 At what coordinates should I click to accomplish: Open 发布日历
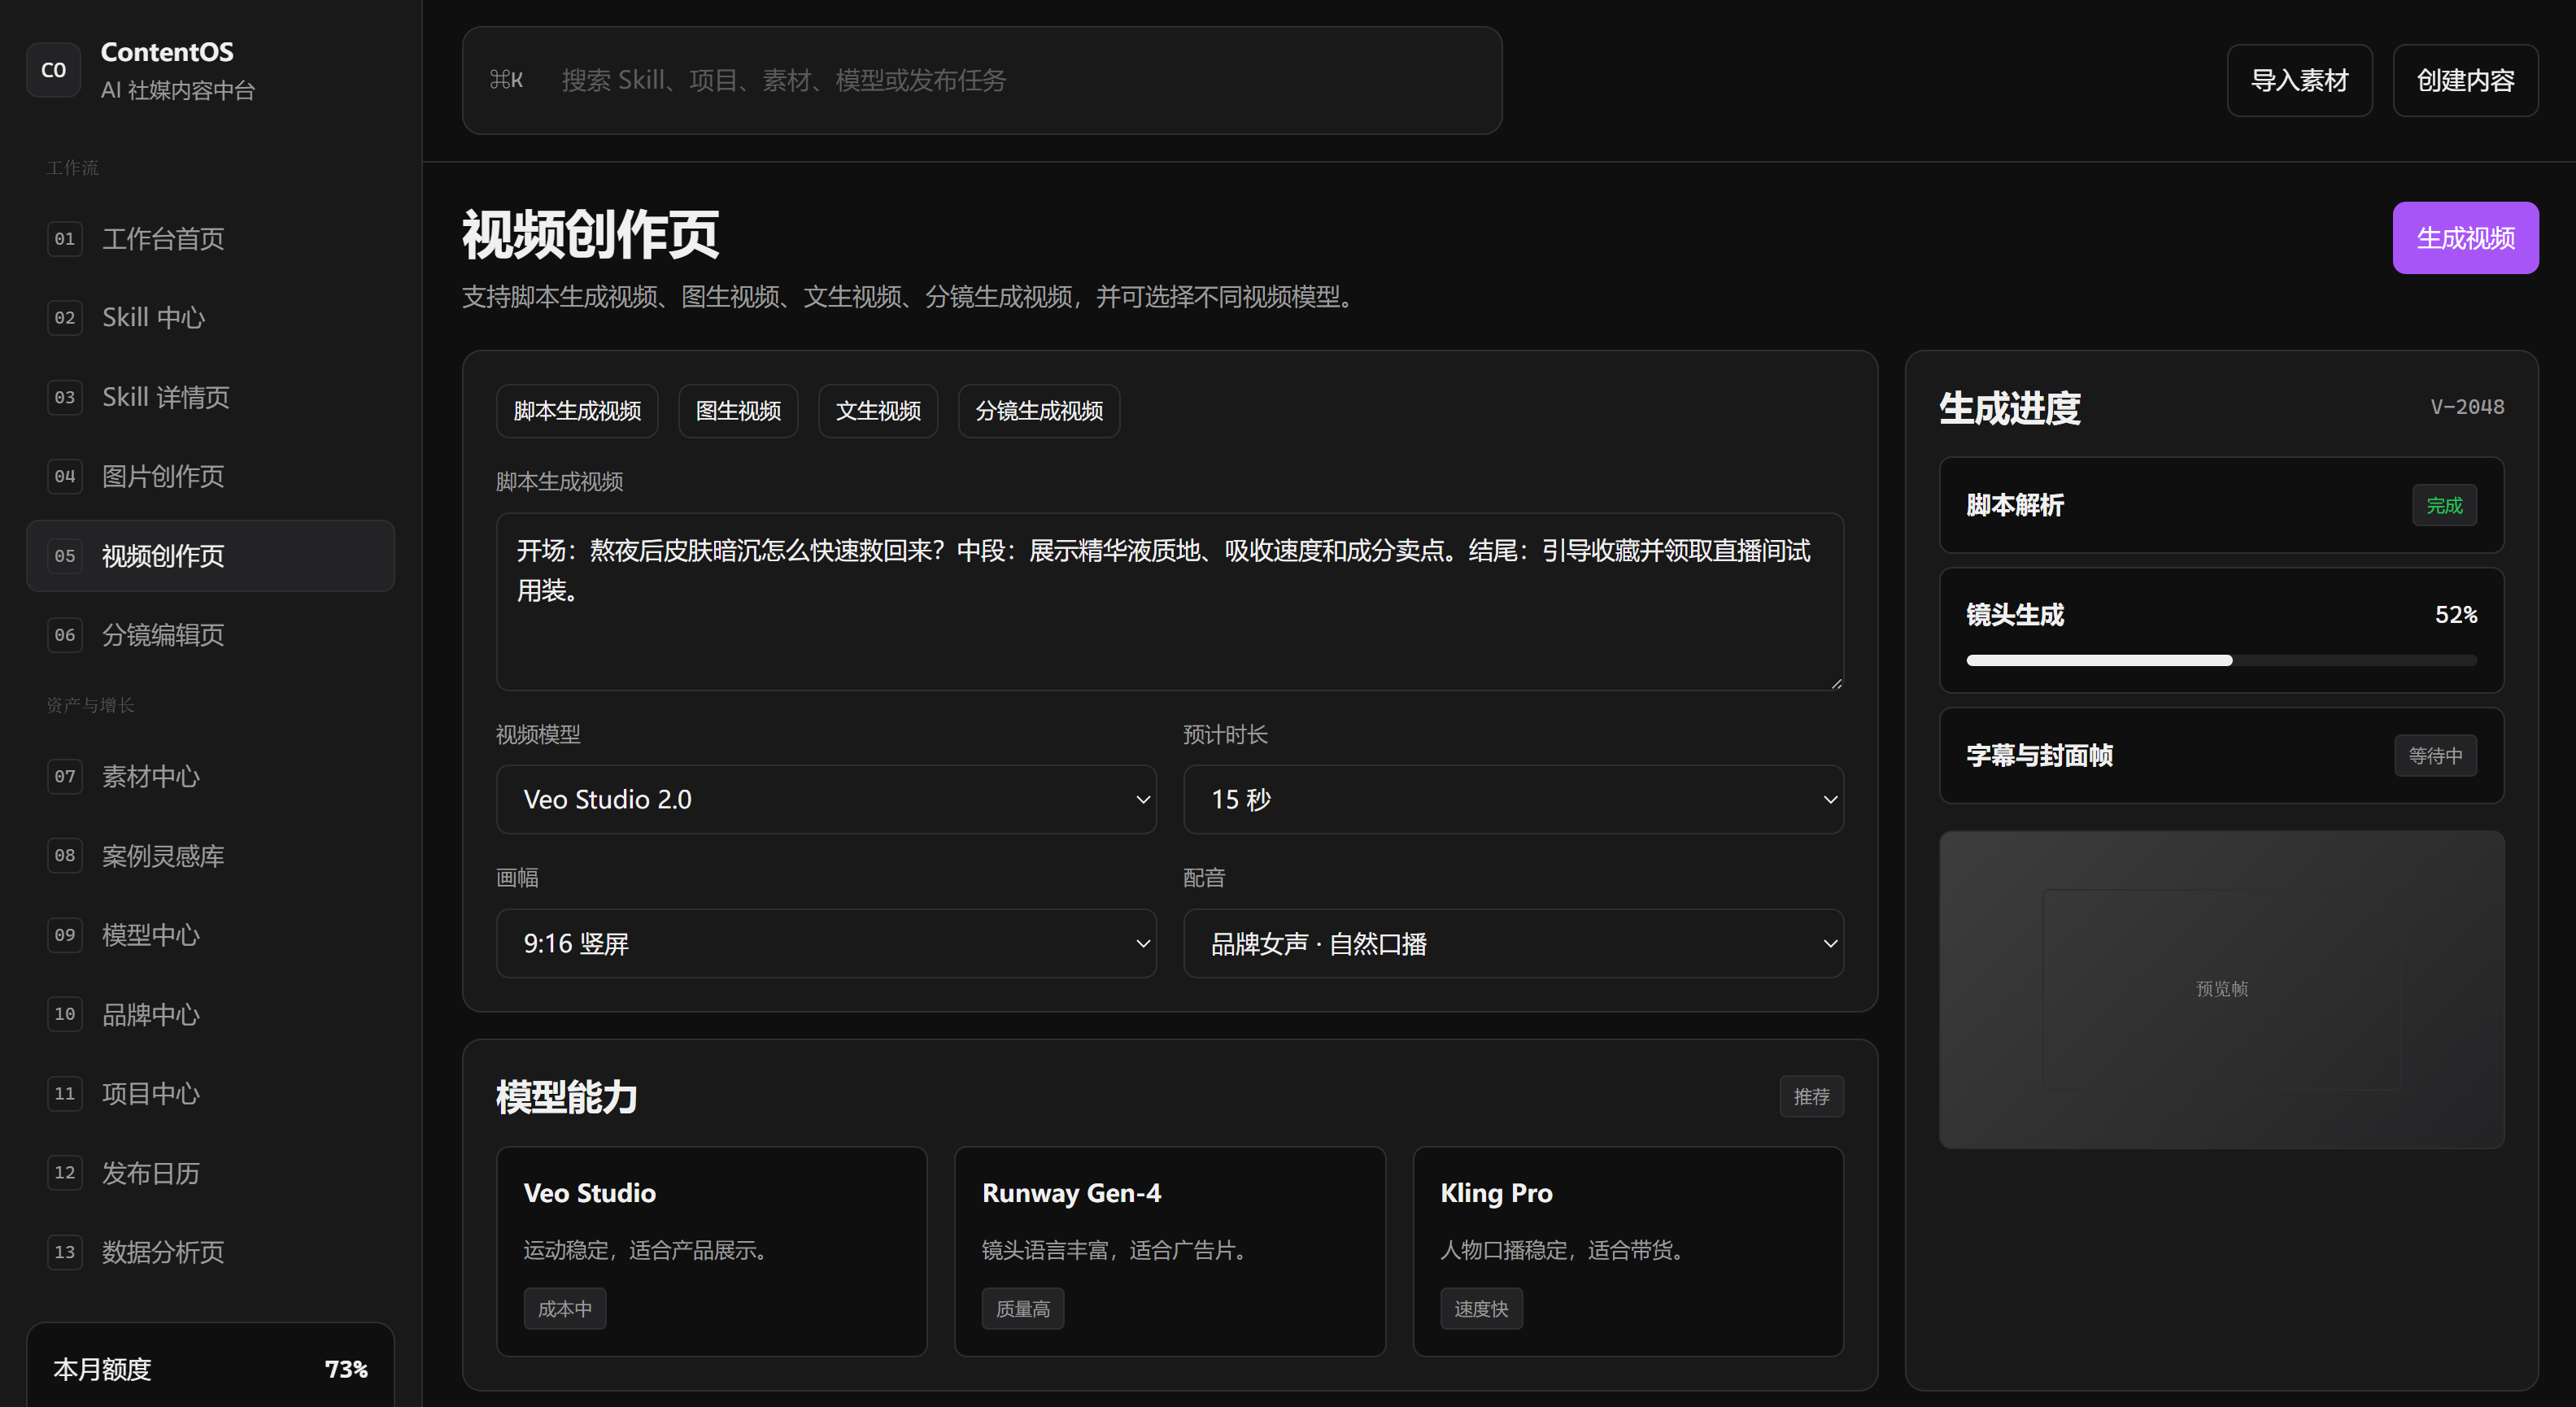(210, 1172)
